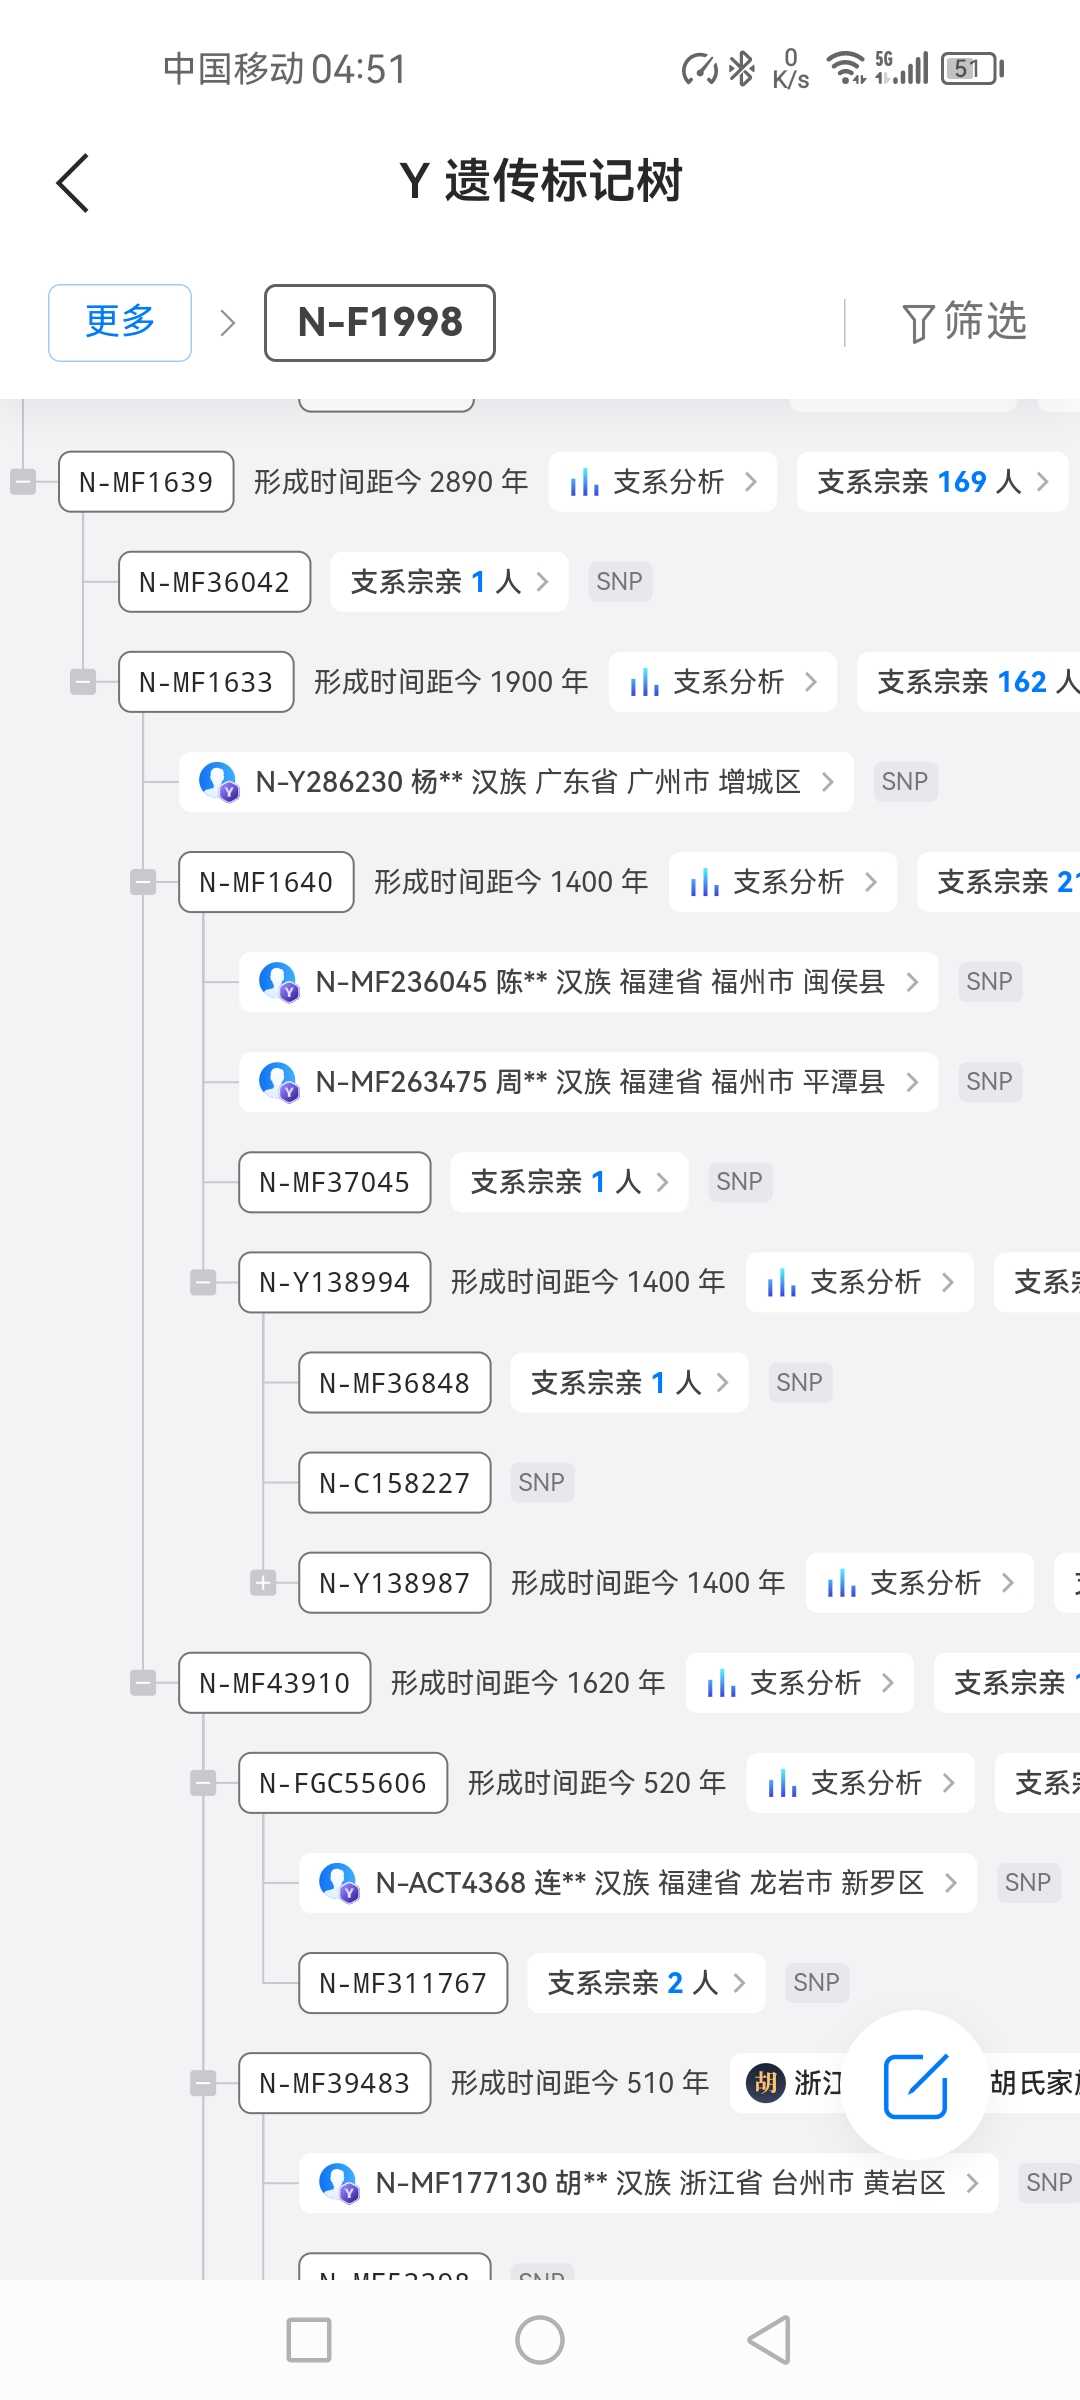
Task: Open 支系分析 for N-MF1639
Action: point(663,482)
